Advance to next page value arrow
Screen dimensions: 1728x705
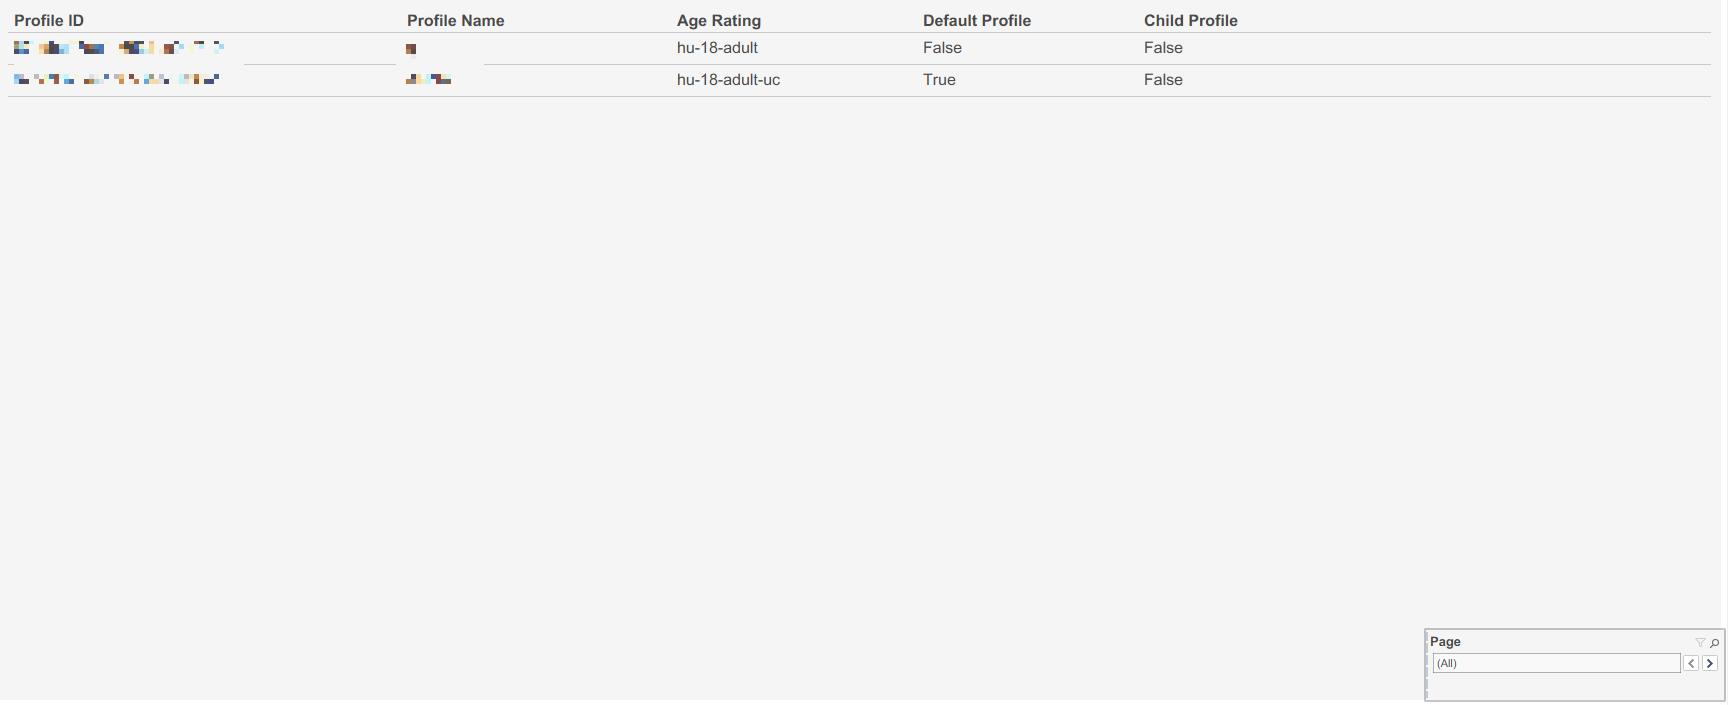tap(1710, 663)
